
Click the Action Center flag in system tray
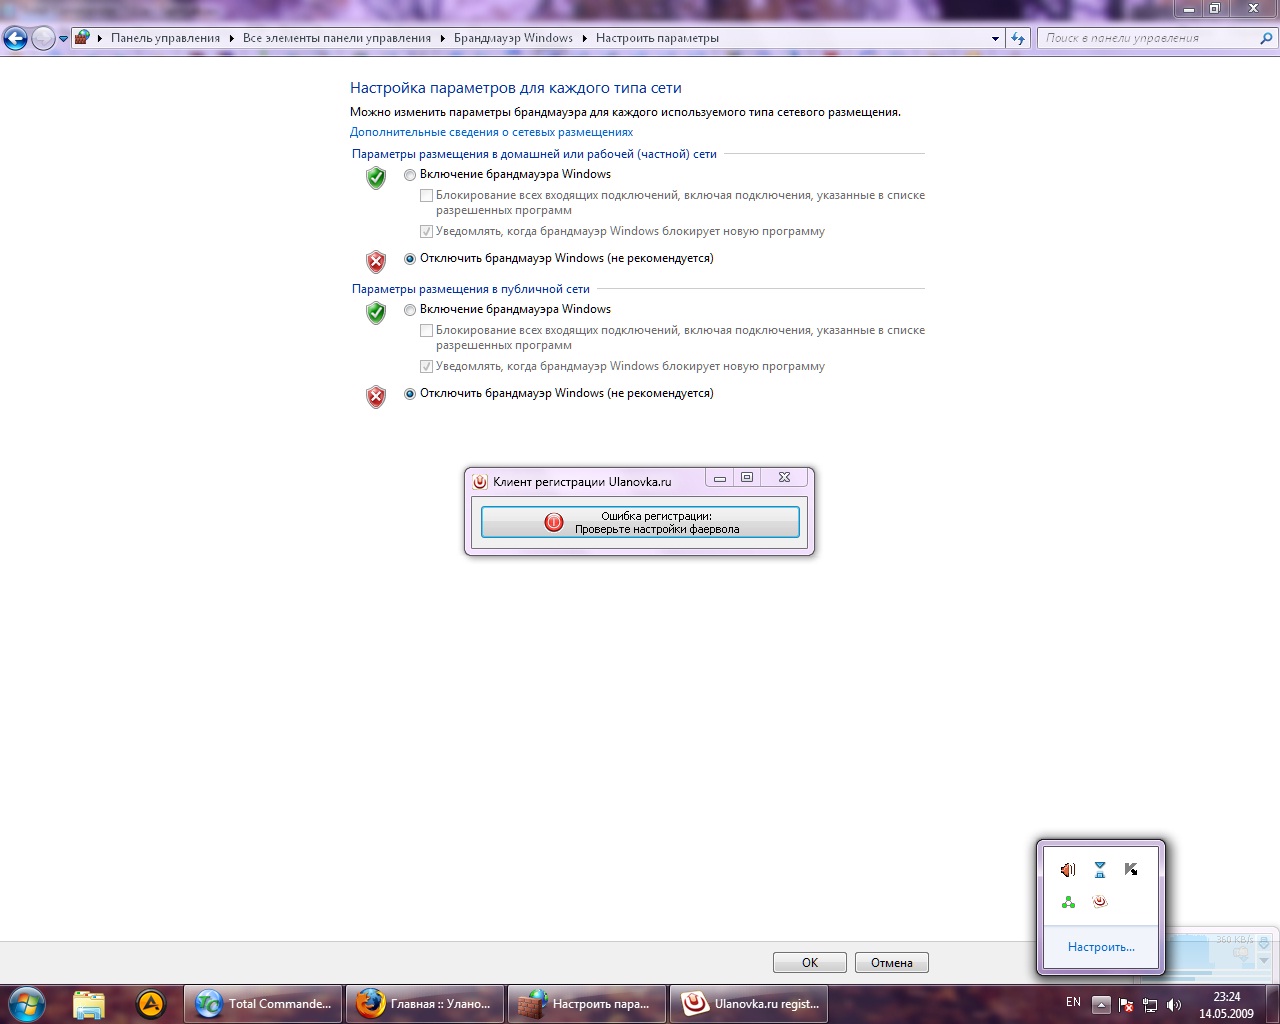tap(1125, 1003)
